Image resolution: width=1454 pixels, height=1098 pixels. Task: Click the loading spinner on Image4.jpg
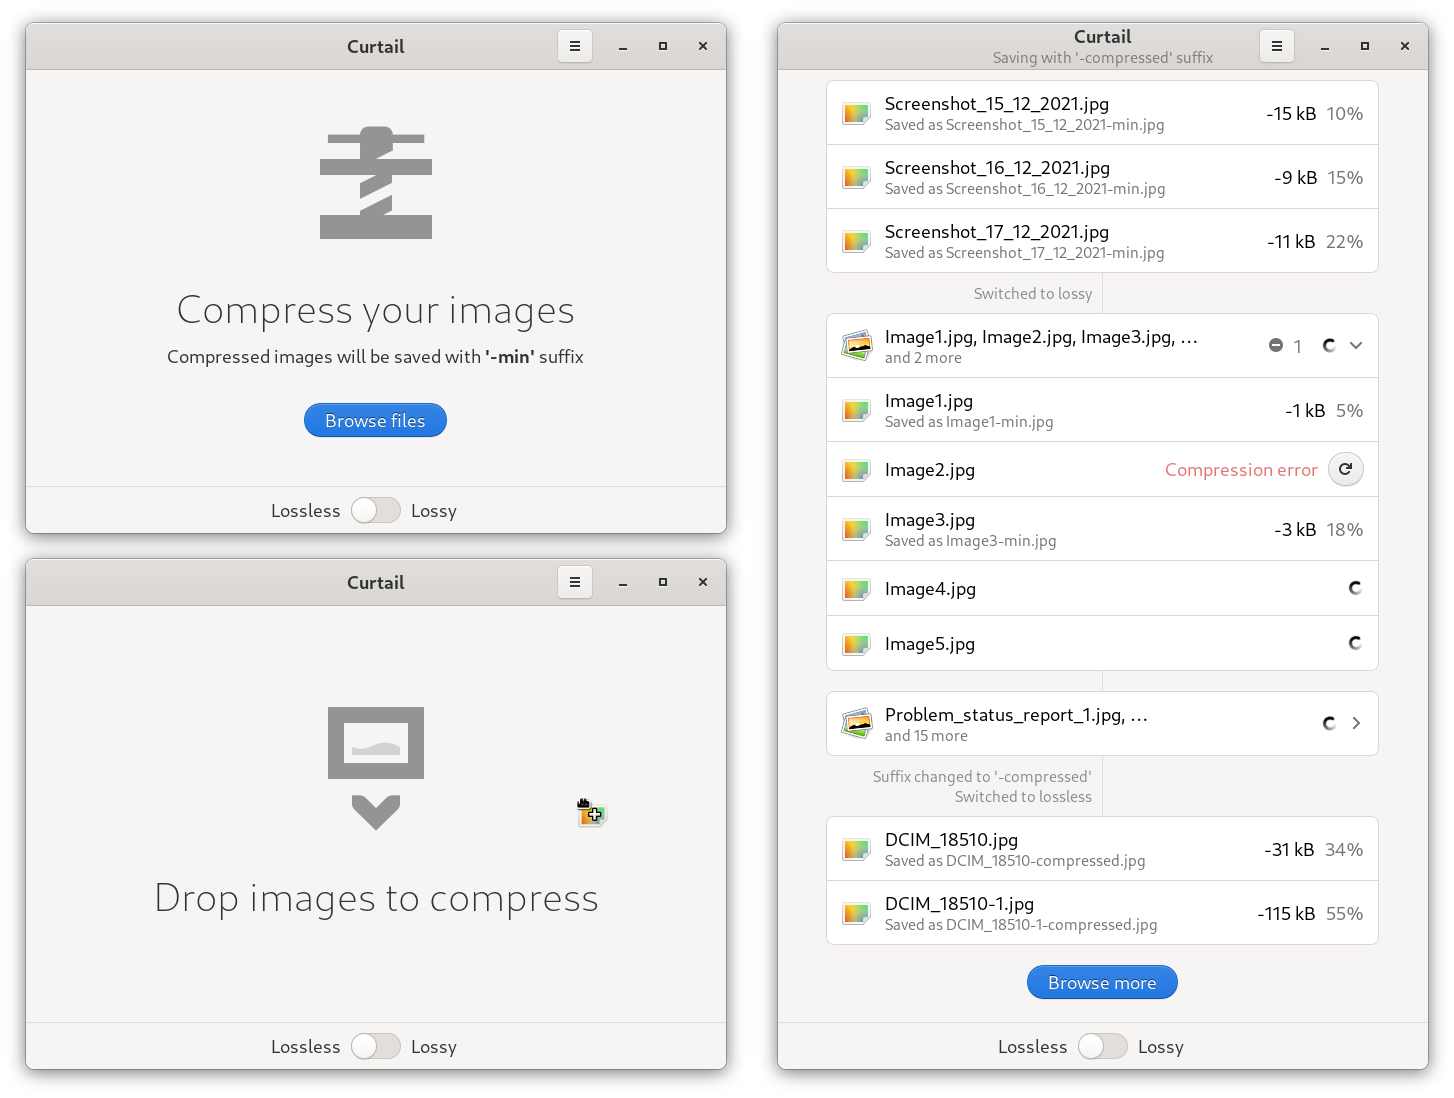point(1355,588)
